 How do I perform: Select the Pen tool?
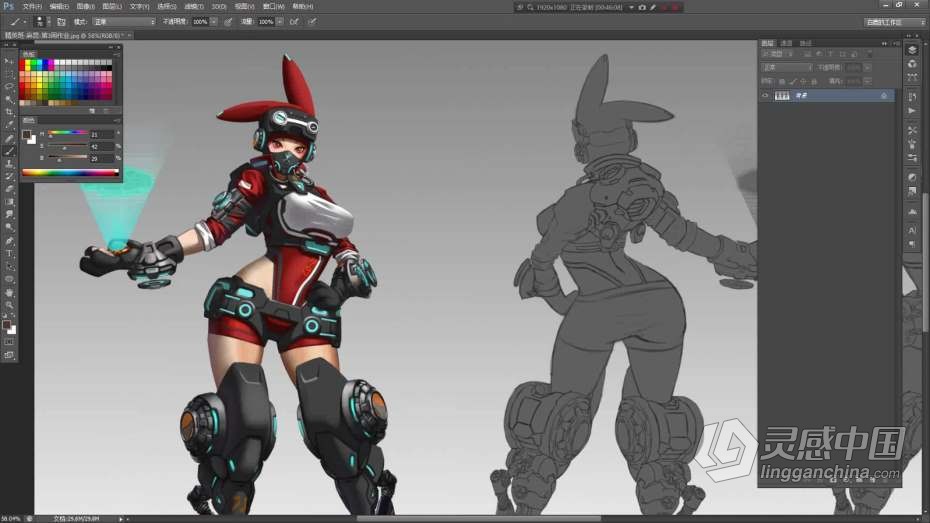[9, 241]
